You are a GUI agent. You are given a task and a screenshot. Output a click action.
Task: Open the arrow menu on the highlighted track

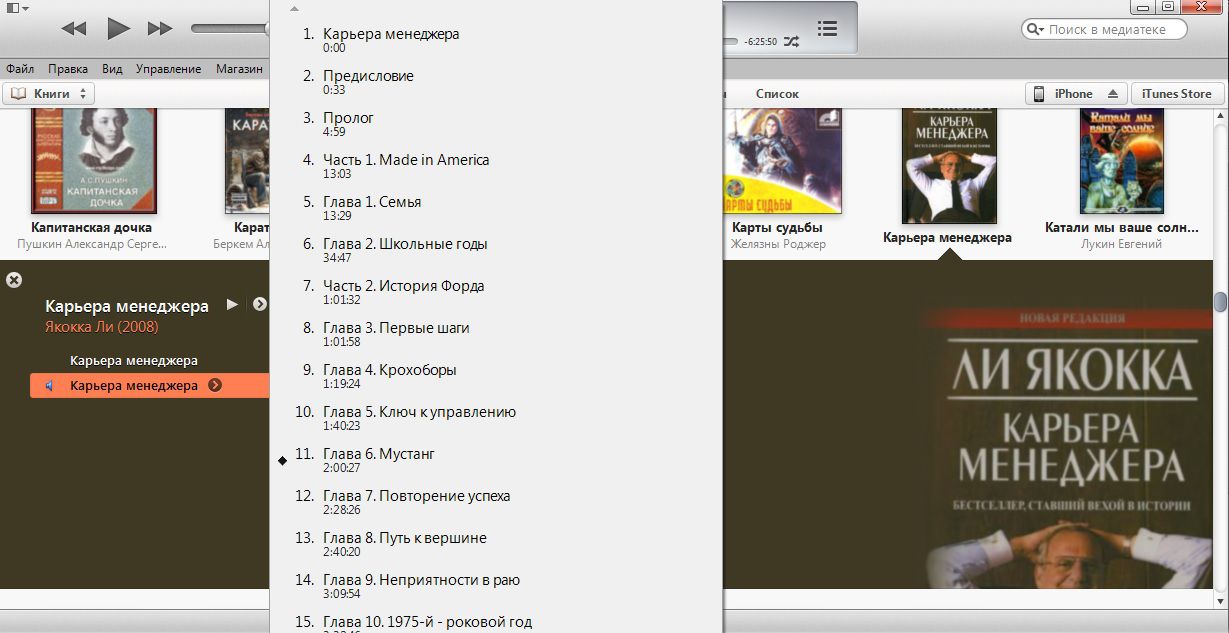[x=215, y=386]
